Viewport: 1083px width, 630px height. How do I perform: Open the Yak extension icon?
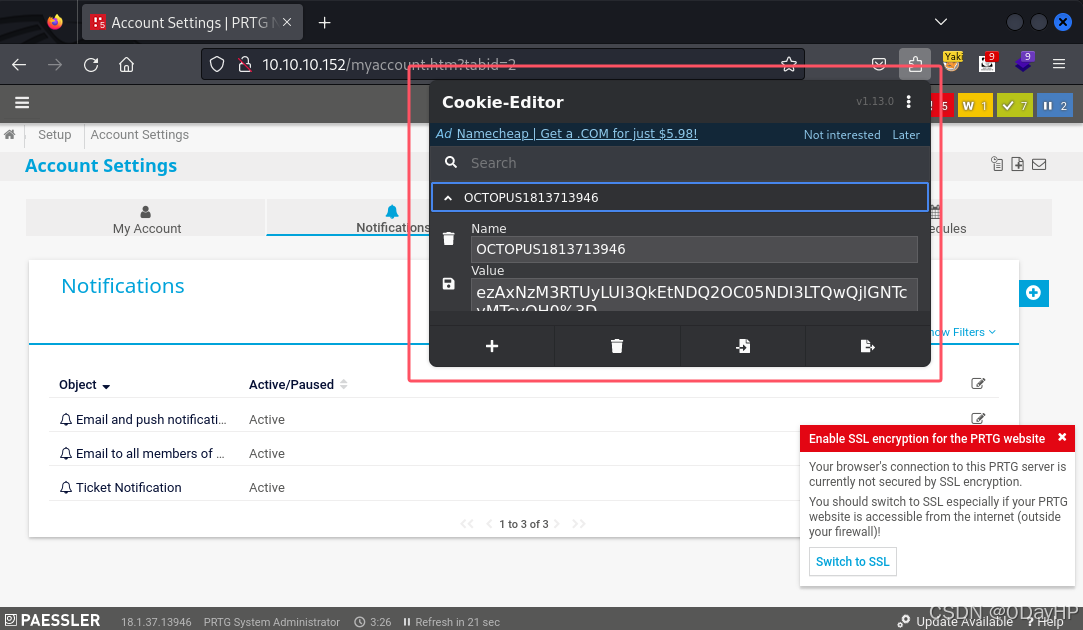952,62
